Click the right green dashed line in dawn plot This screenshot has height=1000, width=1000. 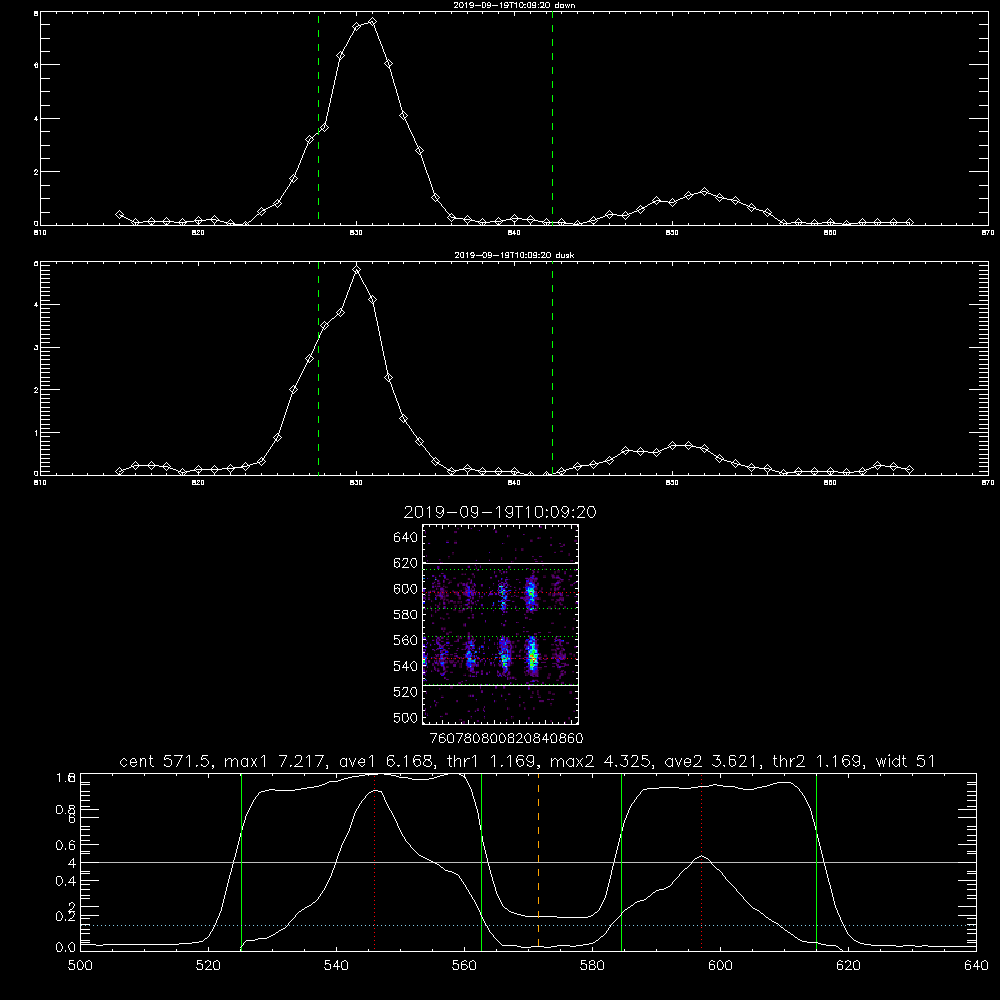pyautogui.click(x=552, y=119)
